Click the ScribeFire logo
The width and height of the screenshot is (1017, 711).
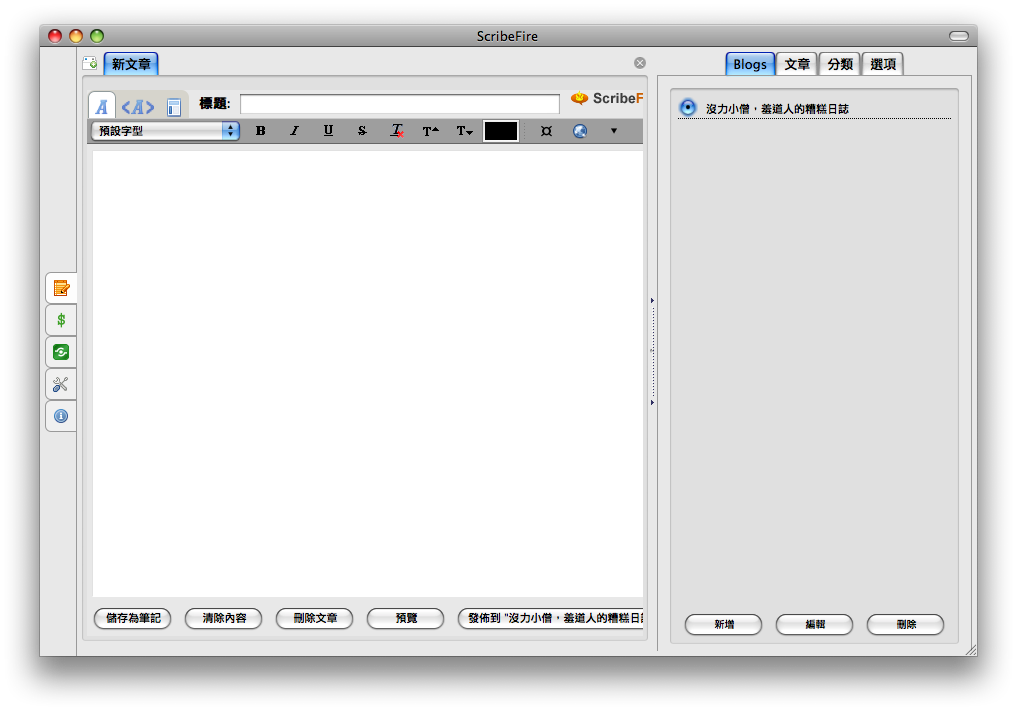[607, 99]
